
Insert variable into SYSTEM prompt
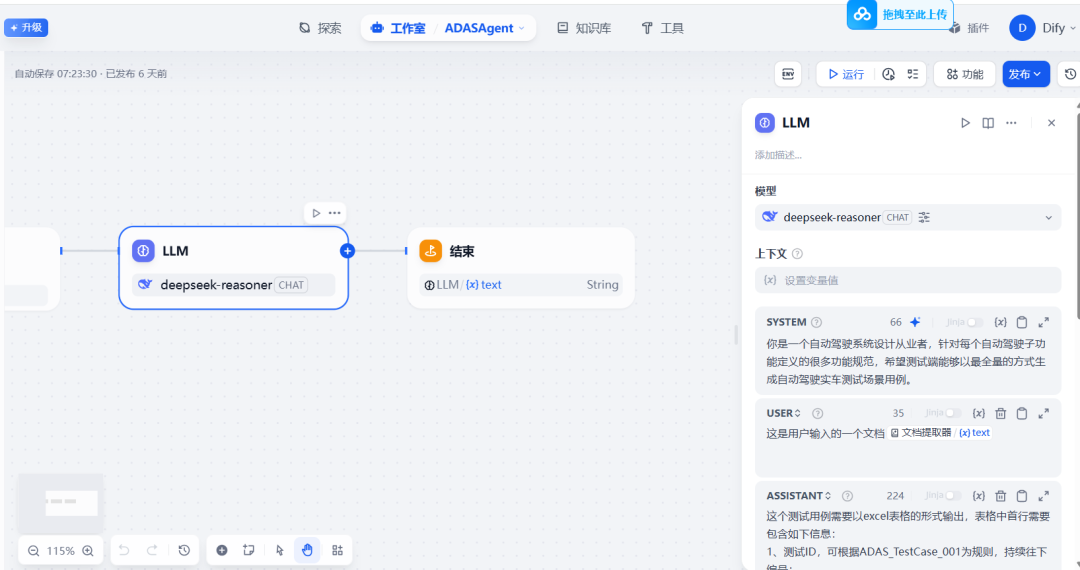point(1001,322)
